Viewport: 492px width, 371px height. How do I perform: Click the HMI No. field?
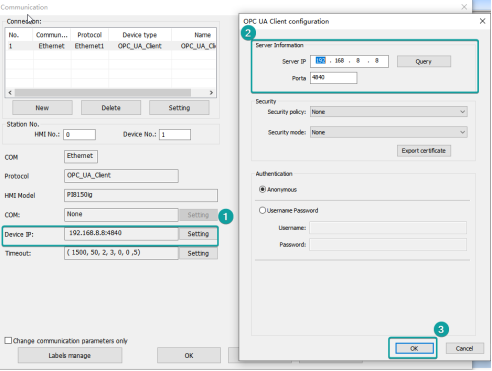[79, 135]
